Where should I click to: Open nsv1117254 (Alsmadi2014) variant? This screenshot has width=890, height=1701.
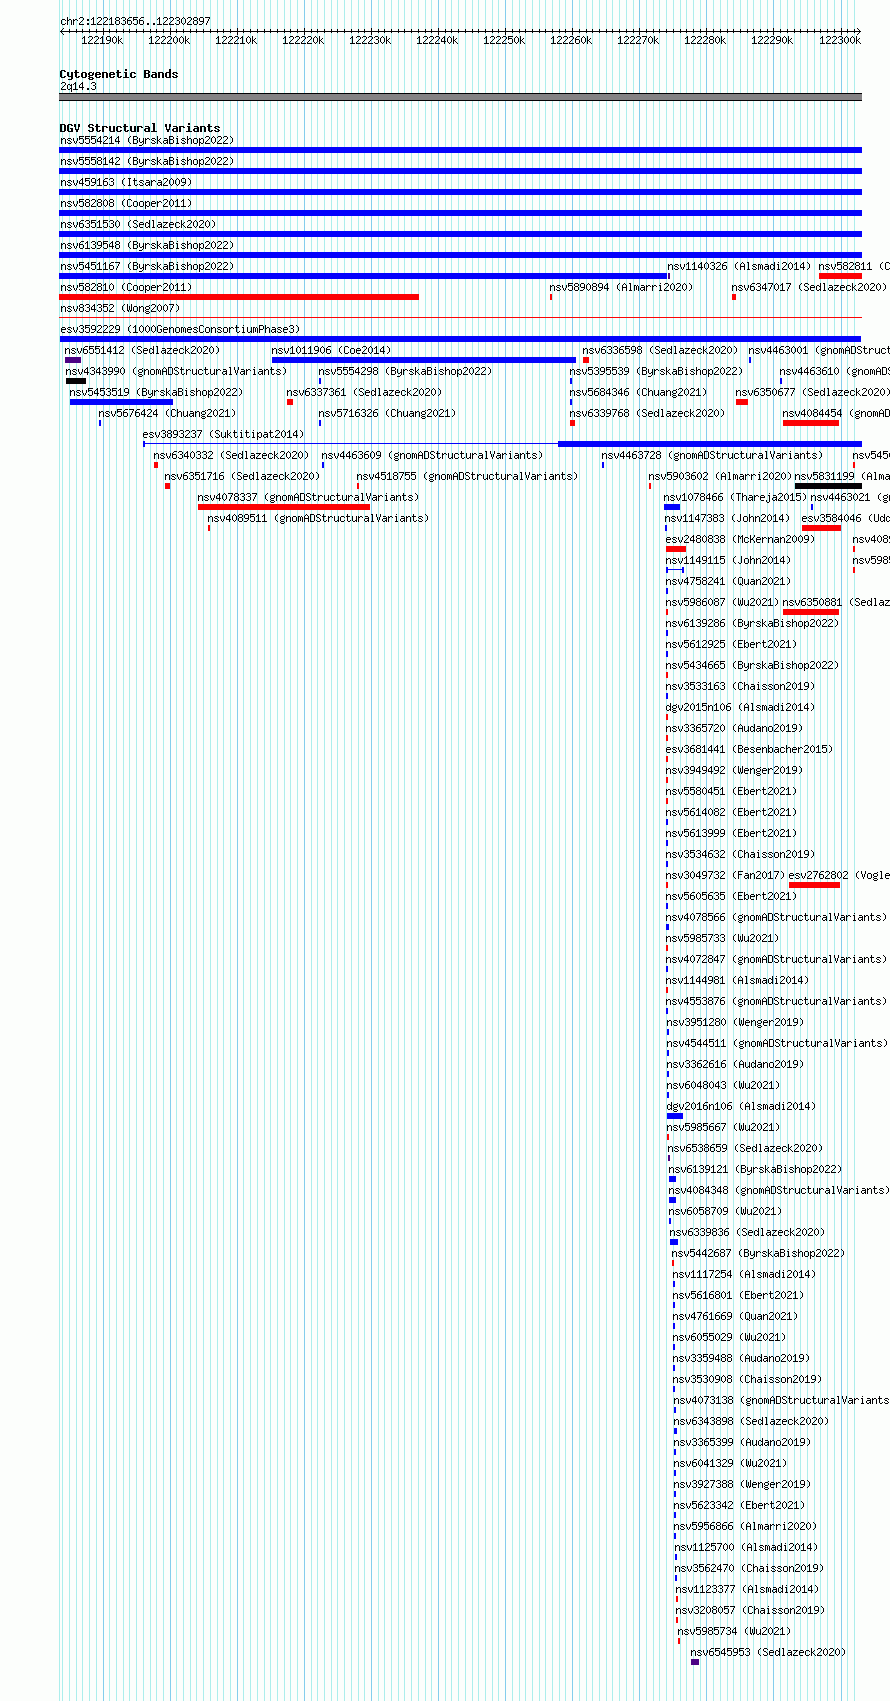point(745,1275)
